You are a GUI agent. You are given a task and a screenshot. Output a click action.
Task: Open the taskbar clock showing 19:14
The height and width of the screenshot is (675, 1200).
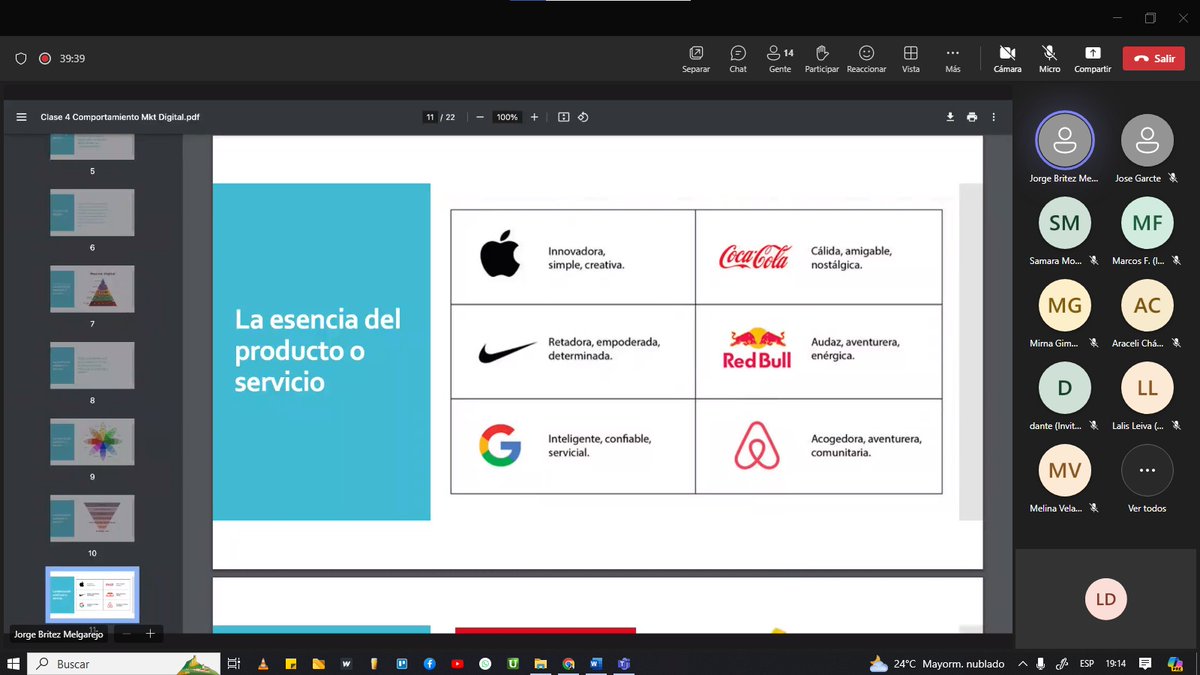(1116, 664)
